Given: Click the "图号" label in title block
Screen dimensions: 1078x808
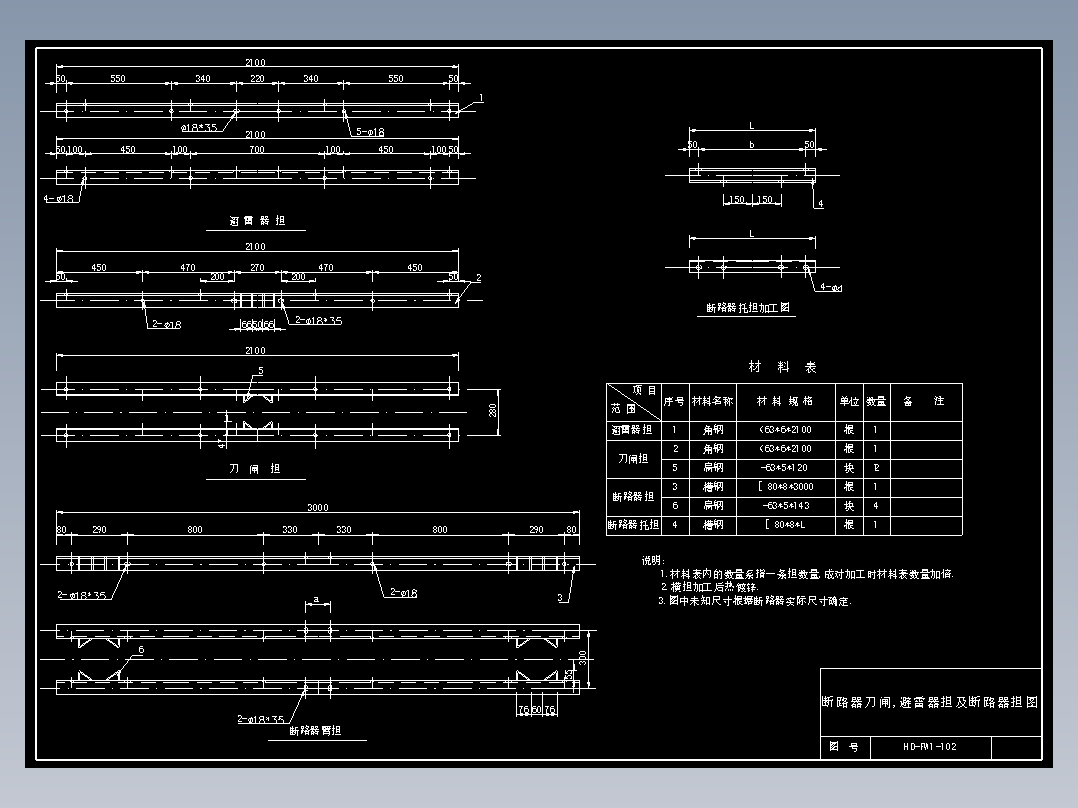Looking at the screenshot, I should pos(844,747).
